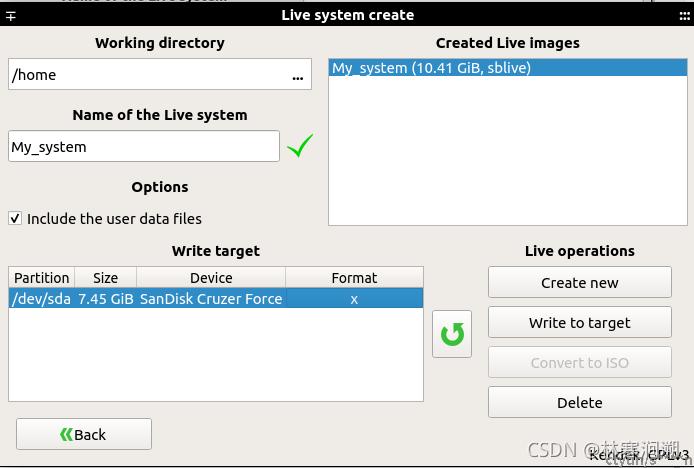Click the Device column header
Image resolution: width=694 pixels, height=468 pixels.
211,278
